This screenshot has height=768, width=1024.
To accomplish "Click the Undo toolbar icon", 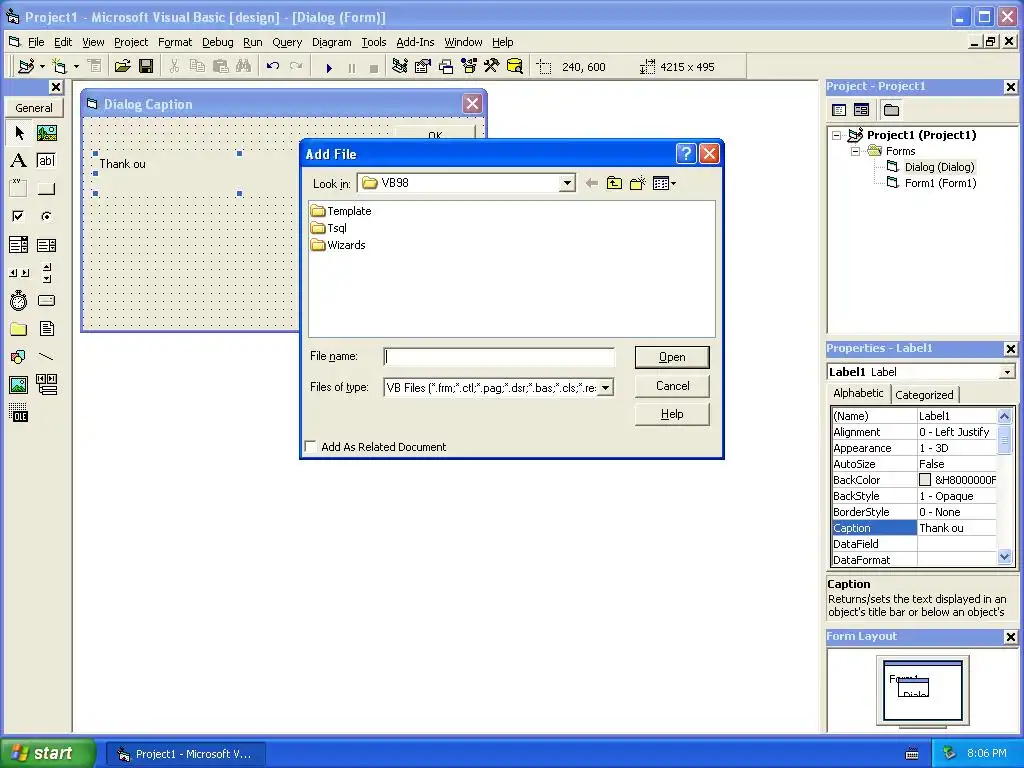I will (273, 66).
